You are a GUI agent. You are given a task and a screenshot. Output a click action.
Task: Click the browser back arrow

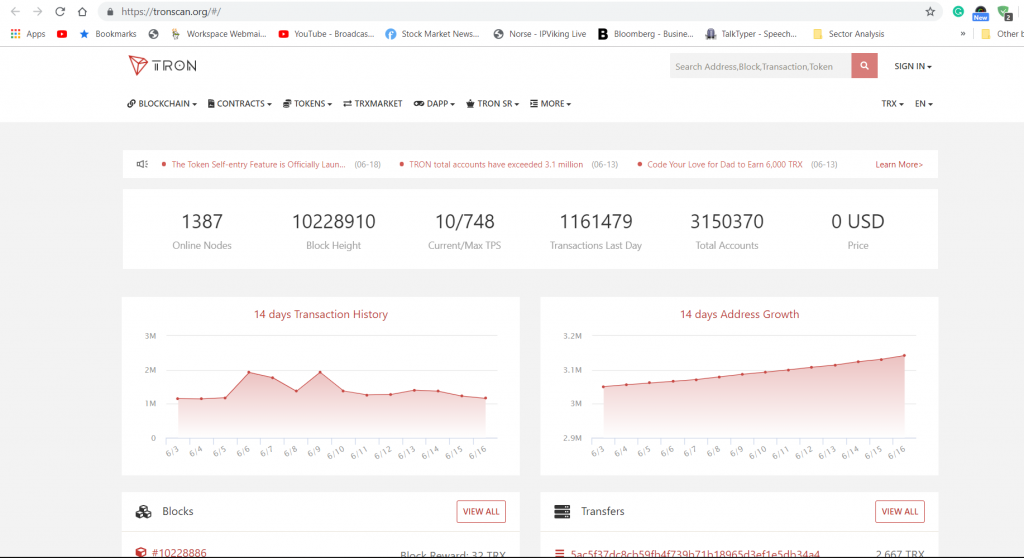pos(15,12)
